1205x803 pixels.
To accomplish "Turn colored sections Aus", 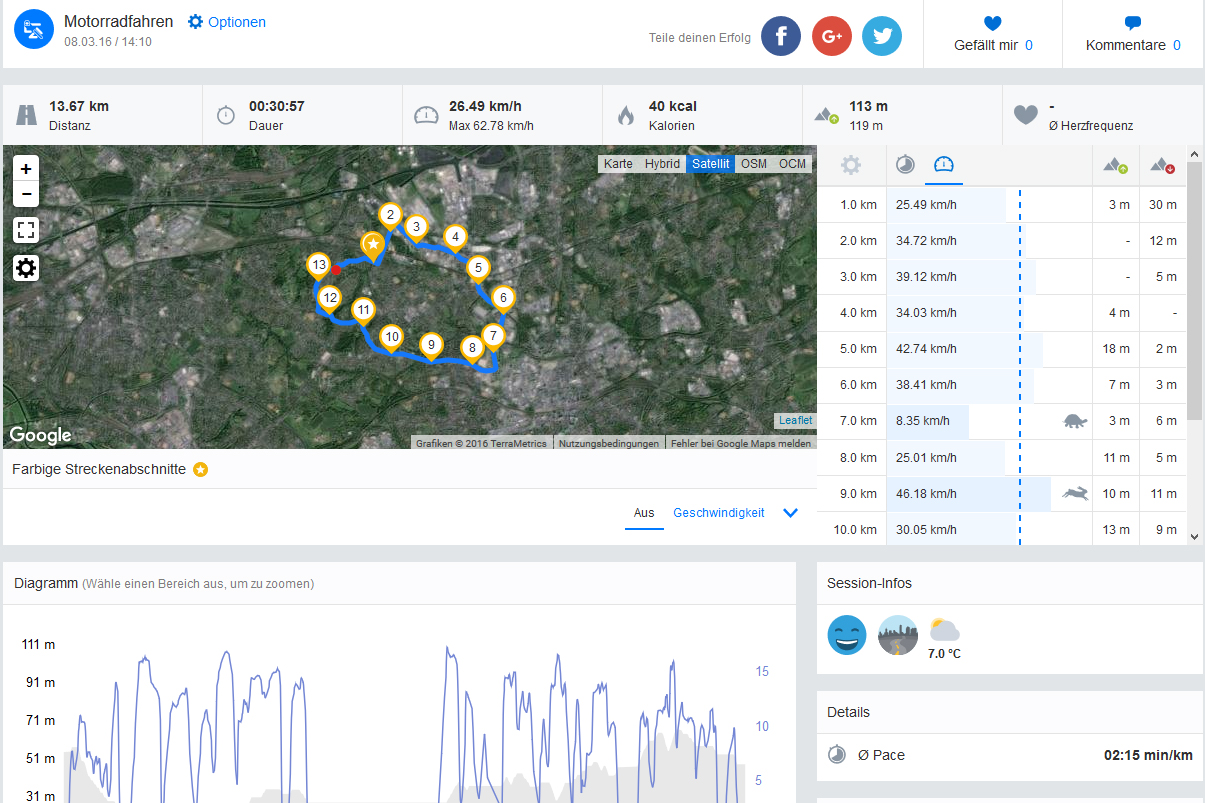I will [644, 513].
